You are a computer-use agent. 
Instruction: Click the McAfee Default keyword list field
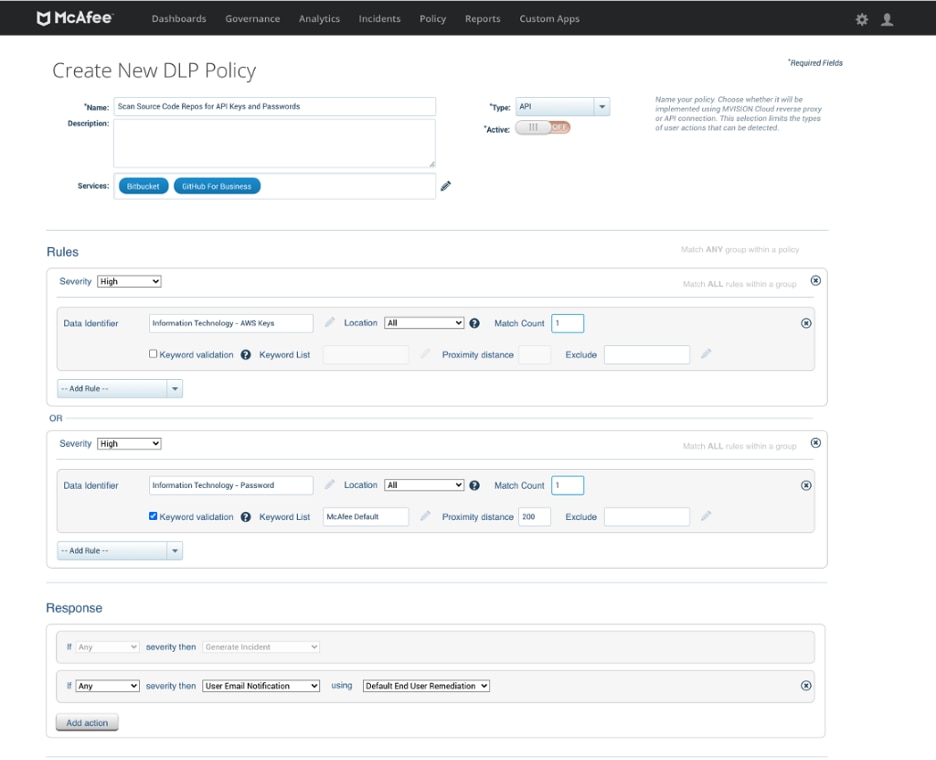pos(366,517)
